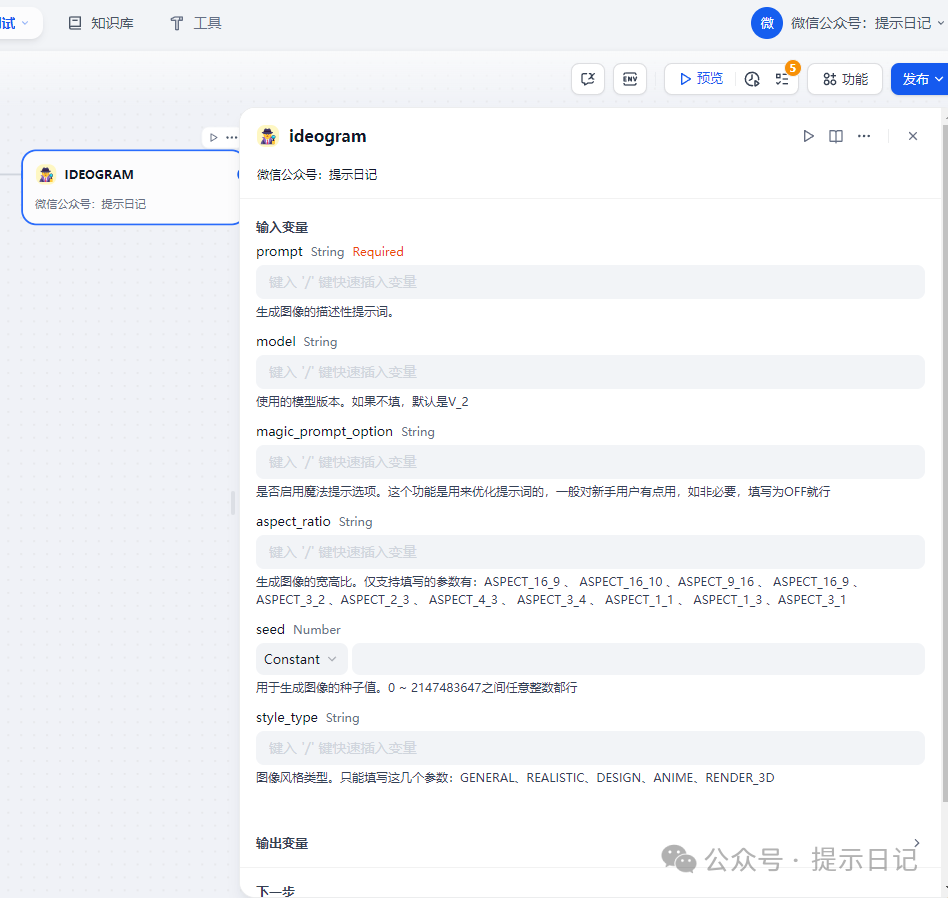Focus the prompt input field
Viewport: 948px width, 898px height.
590,282
